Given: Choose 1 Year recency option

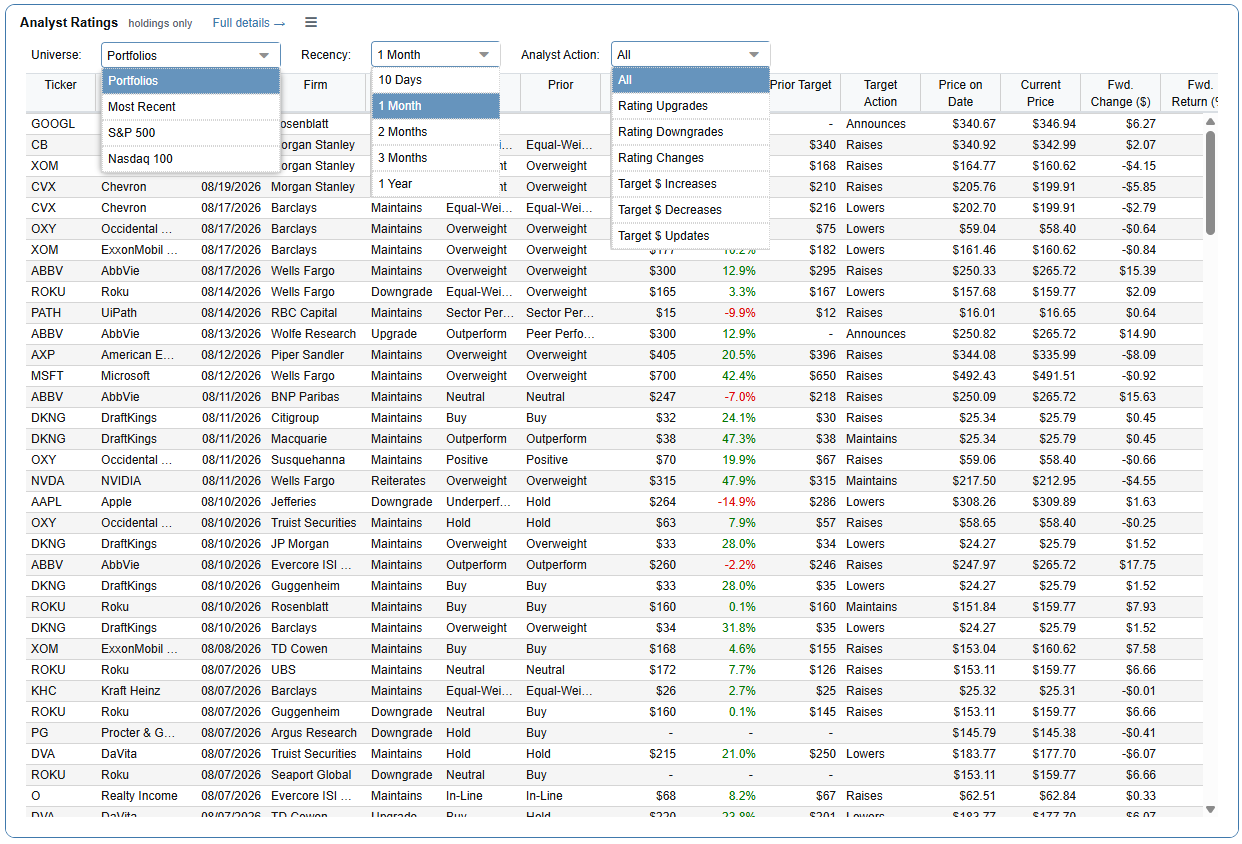Looking at the screenshot, I should tap(435, 184).
